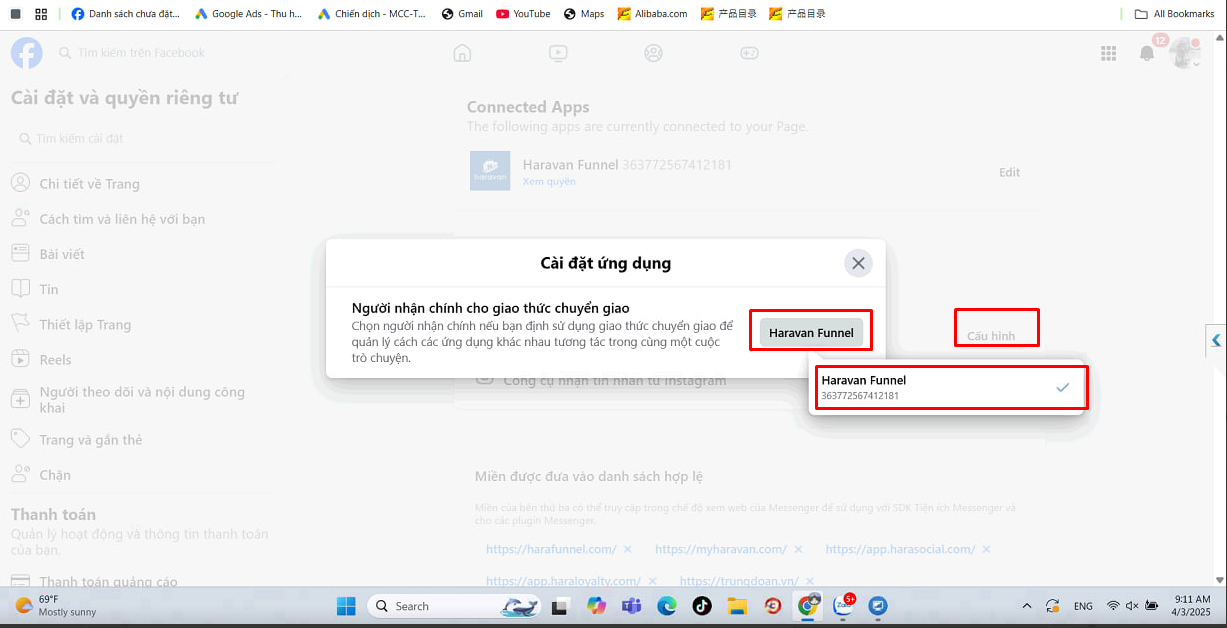Open TikTok from taskbar

coord(701,606)
